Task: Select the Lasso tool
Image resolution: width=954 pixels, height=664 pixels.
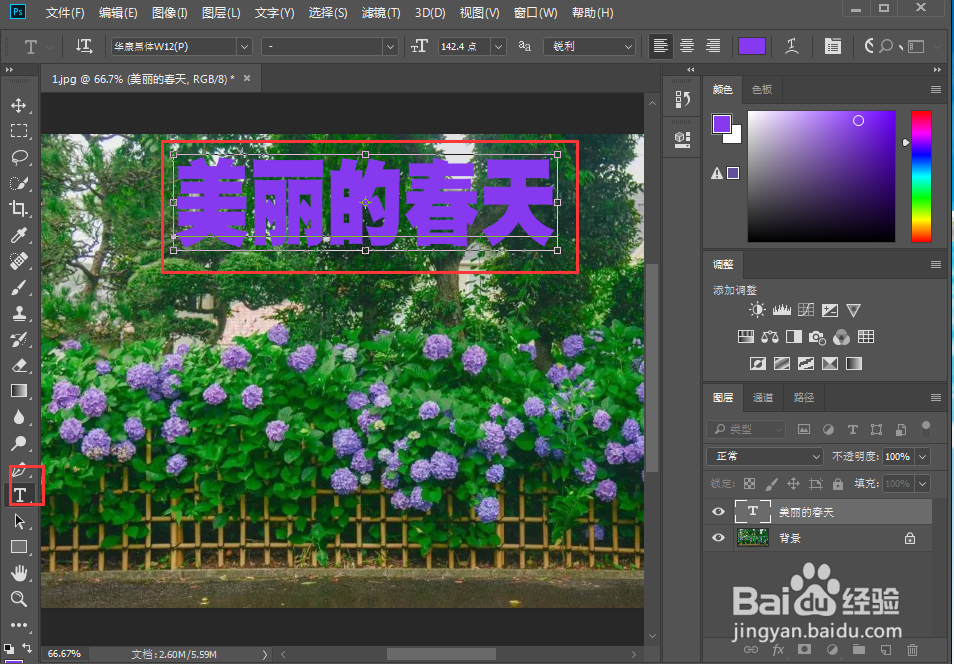Action: click(19, 157)
